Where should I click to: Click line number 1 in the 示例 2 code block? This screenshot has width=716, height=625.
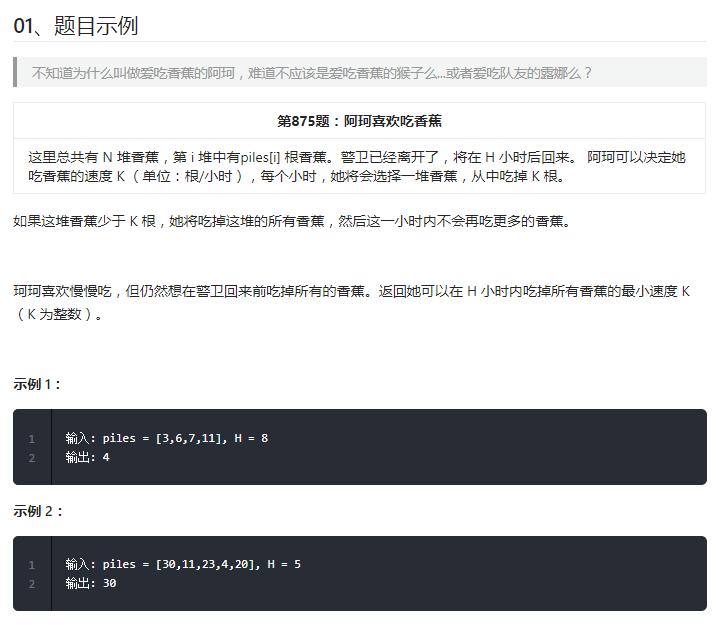(x=32, y=565)
